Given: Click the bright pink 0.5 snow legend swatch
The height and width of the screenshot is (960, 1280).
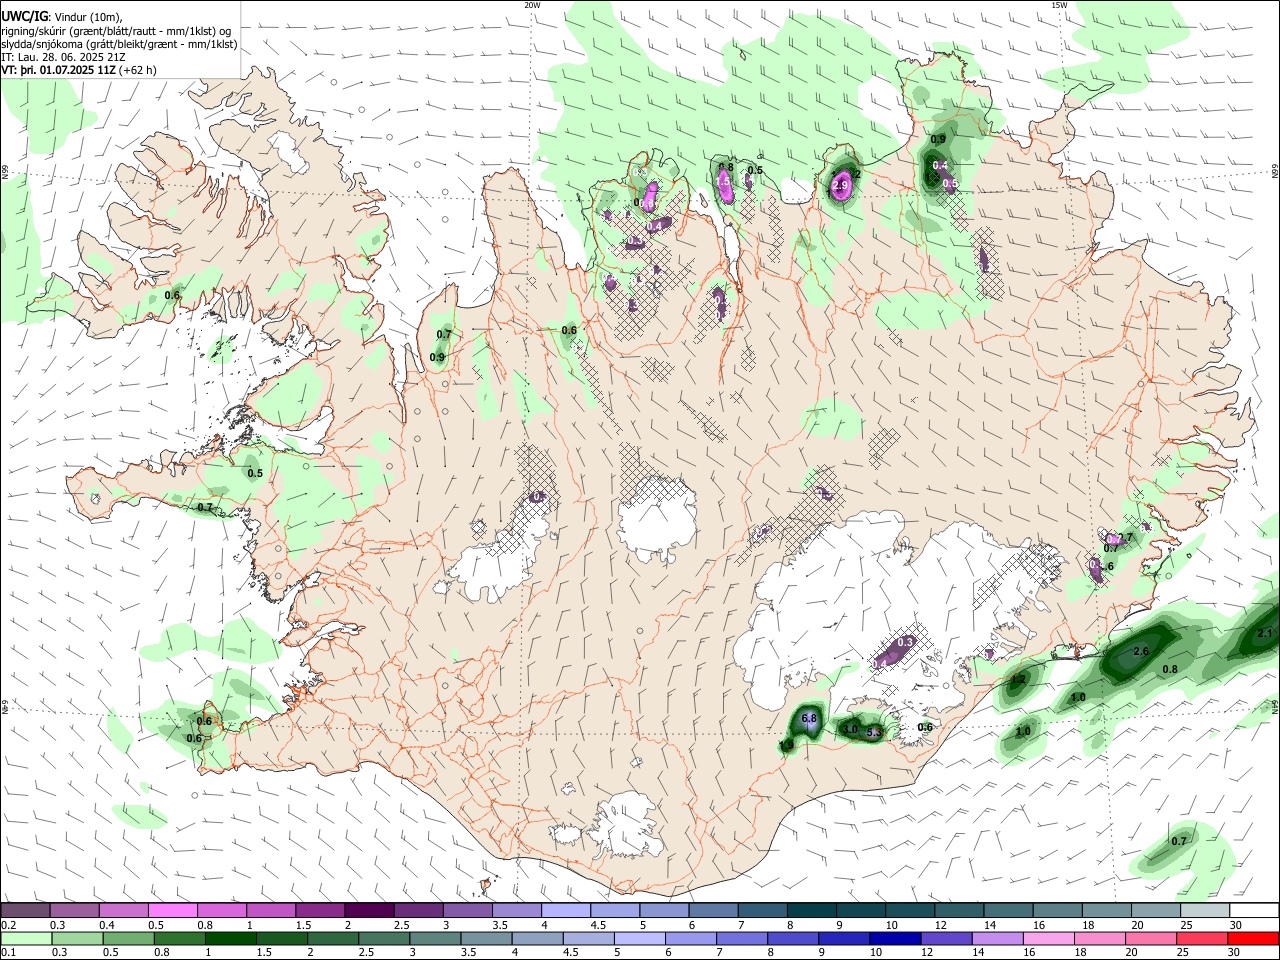Looking at the screenshot, I should (x=172, y=911).
